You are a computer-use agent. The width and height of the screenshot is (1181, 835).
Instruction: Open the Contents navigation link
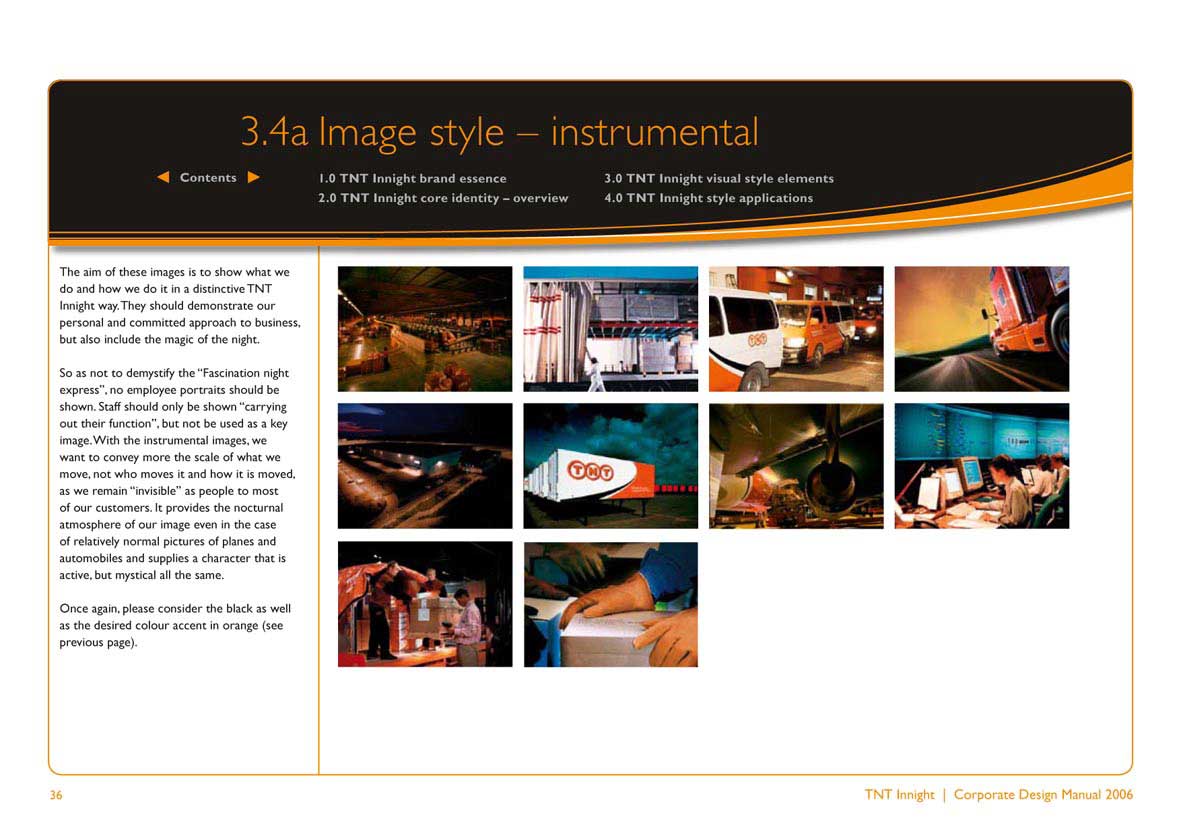point(208,177)
